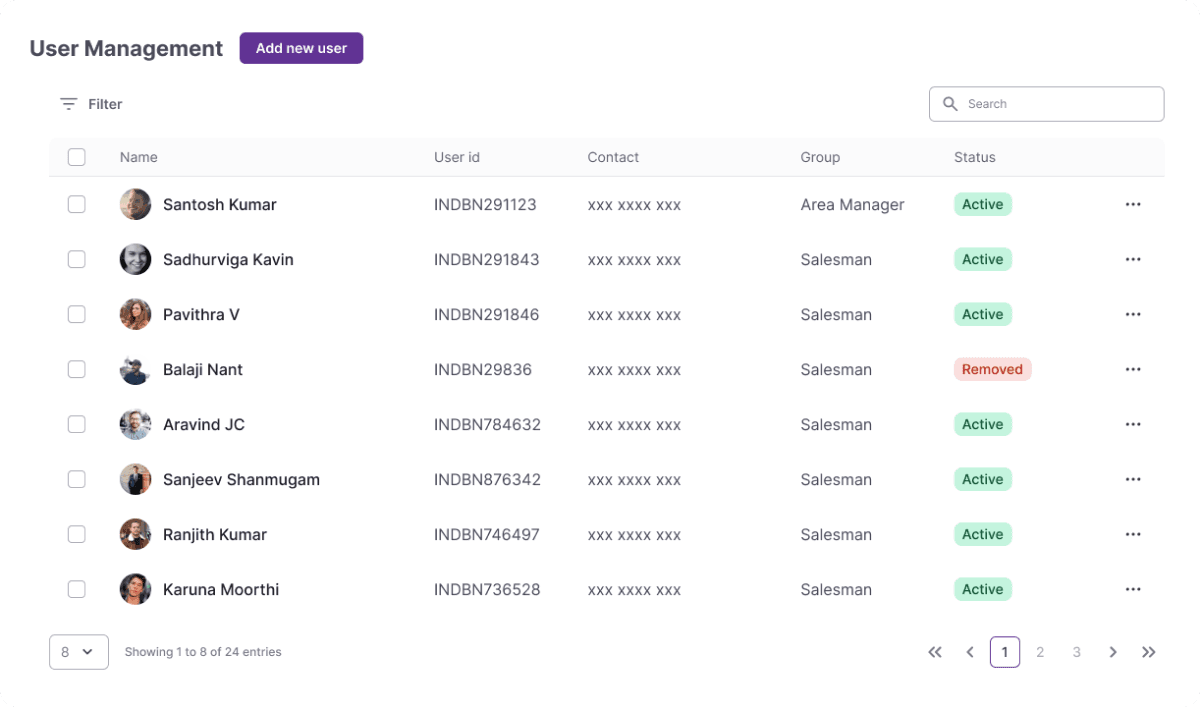Screen dimensions: 1200x708
Task: Click the Add new user button
Action: [x=301, y=48]
